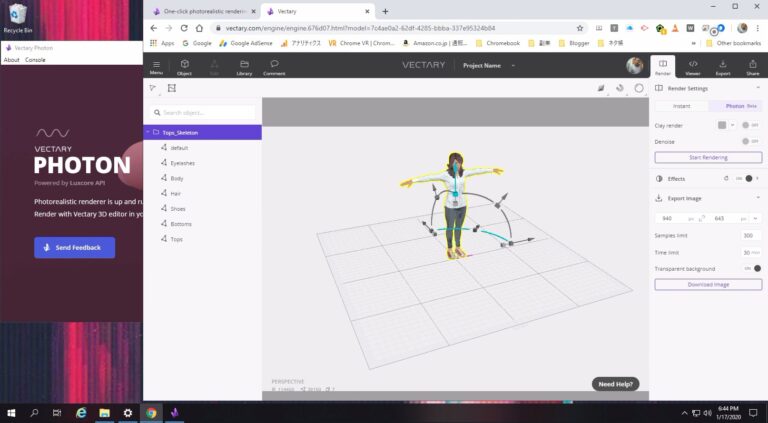Image resolution: width=768 pixels, height=423 pixels.
Task: Open the Viewer code icon tab
Action: pyautogui.click(x=693, y=67)
